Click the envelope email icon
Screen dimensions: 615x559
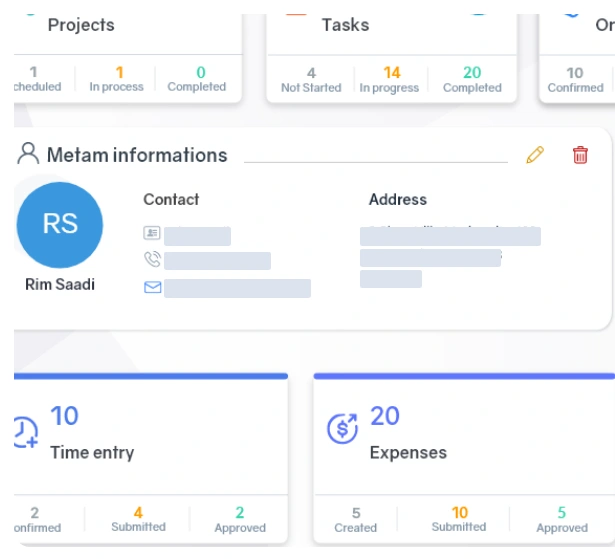pyautogui.click(x=152, y=288)
